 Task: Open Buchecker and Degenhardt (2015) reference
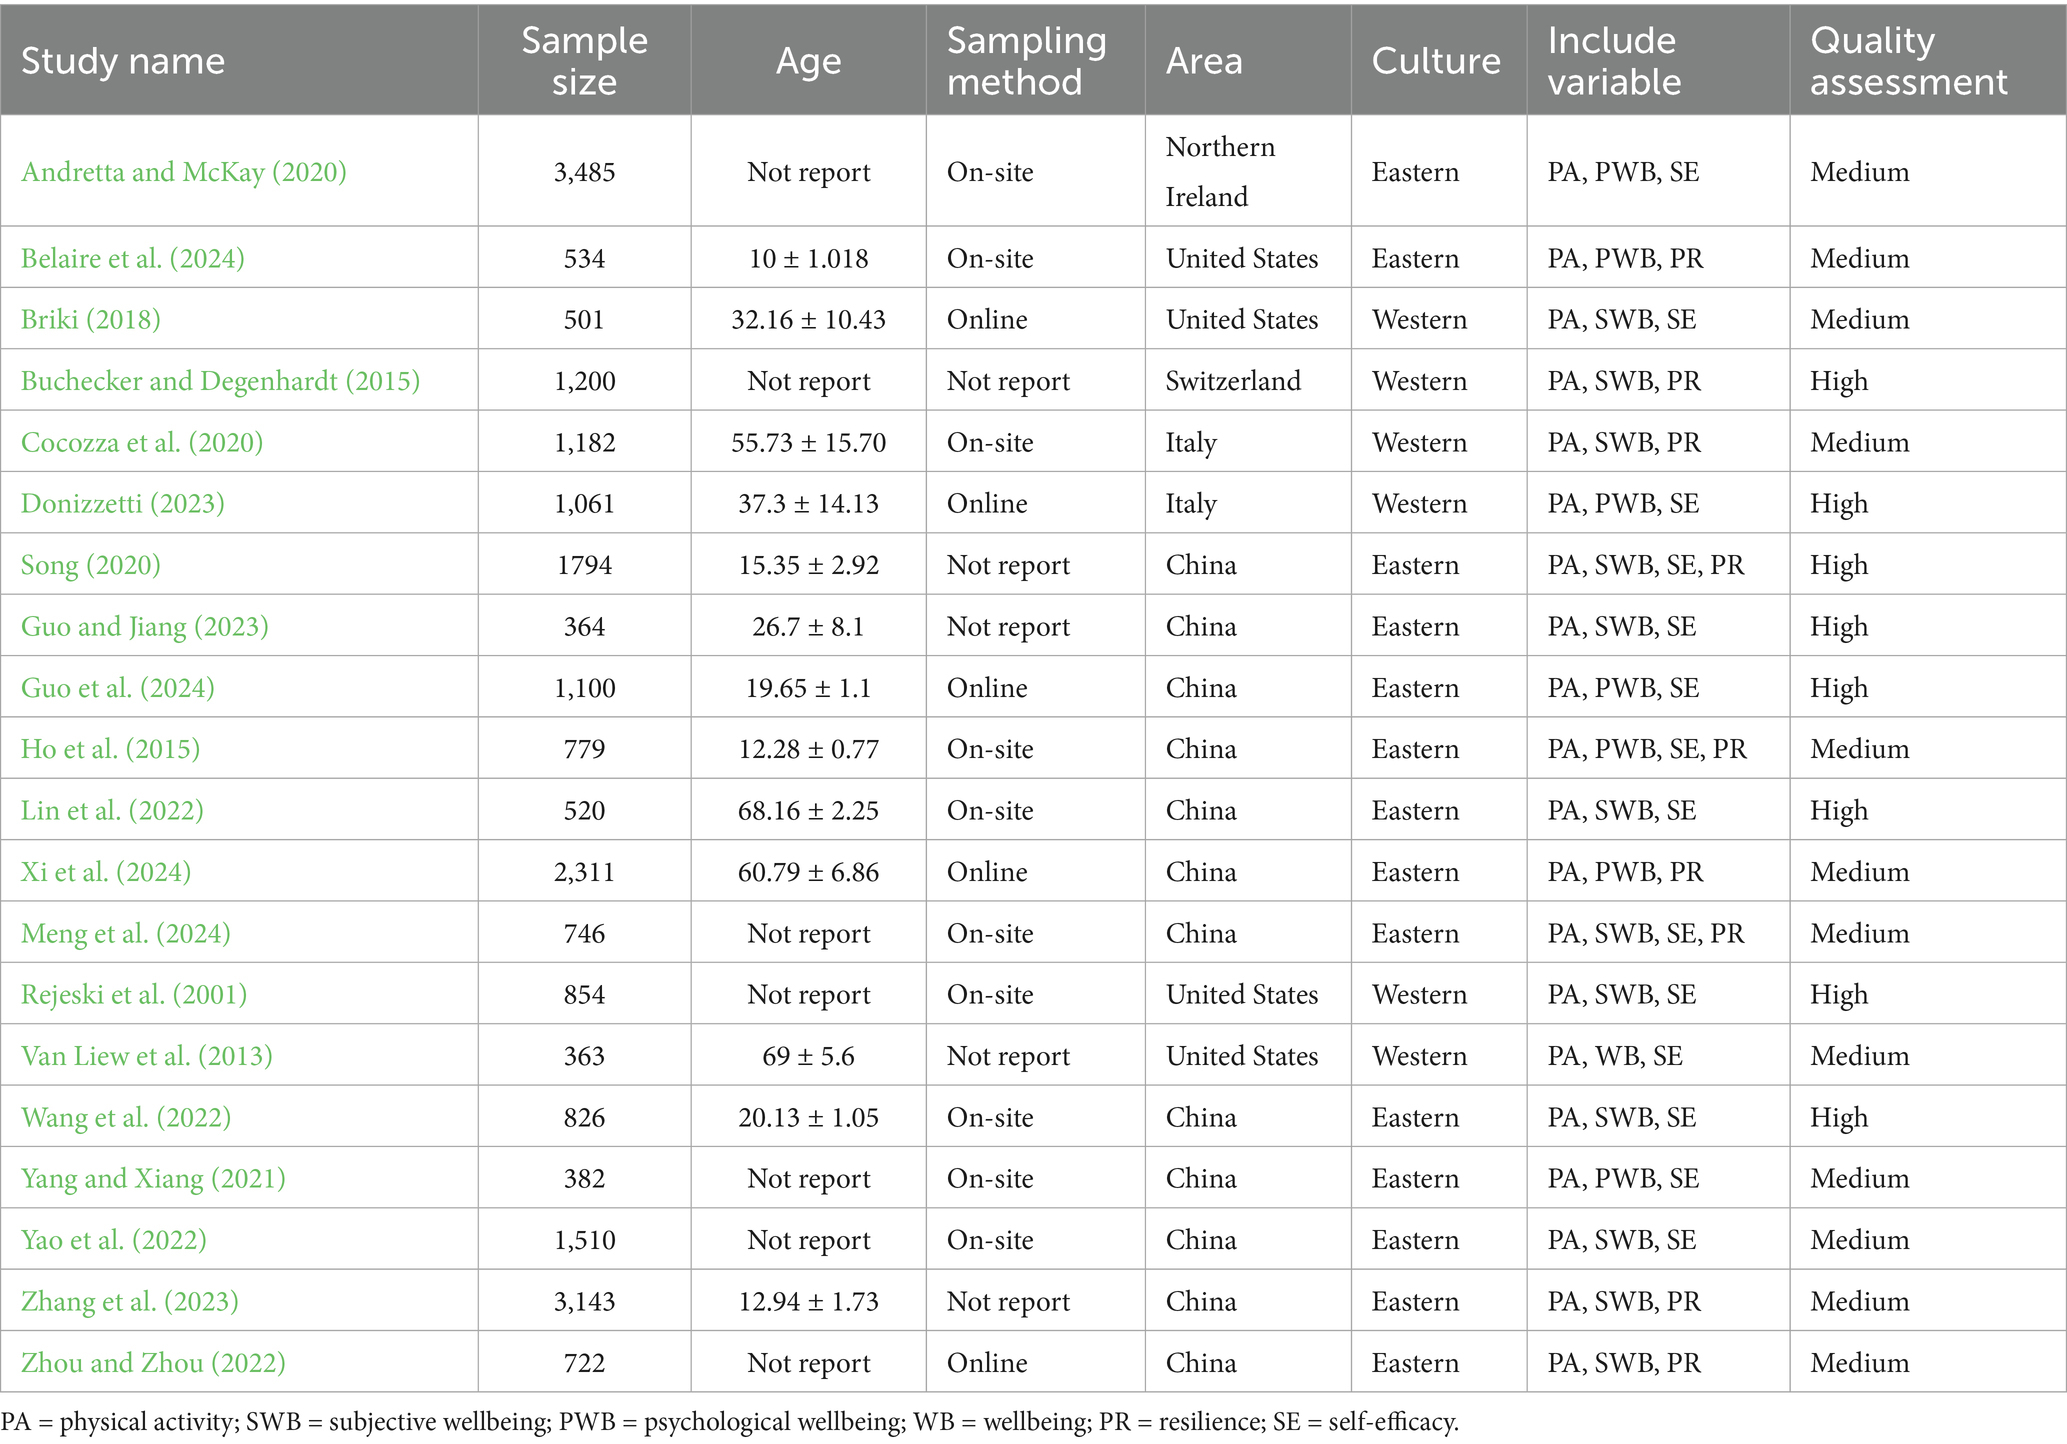click(x=221, y=381)
